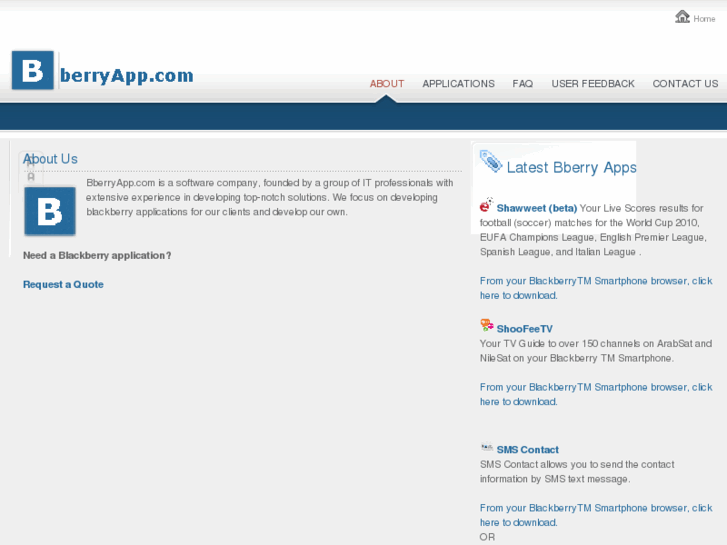Open the Shawweet (beta) link
Screen dimensions: 727x545
coord(536,208)
